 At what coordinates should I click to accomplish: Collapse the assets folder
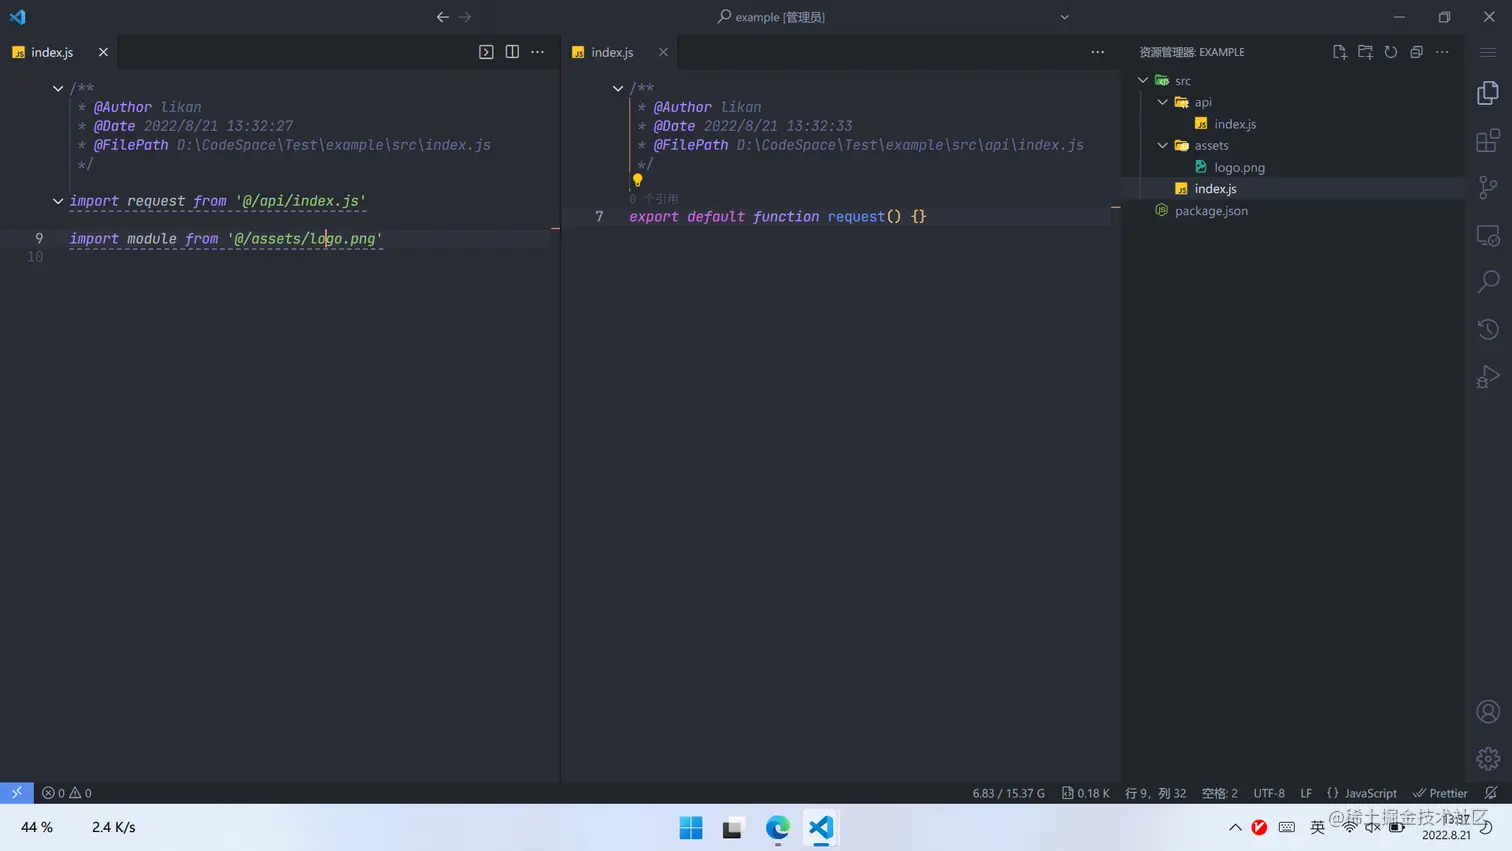point(1163,145)
